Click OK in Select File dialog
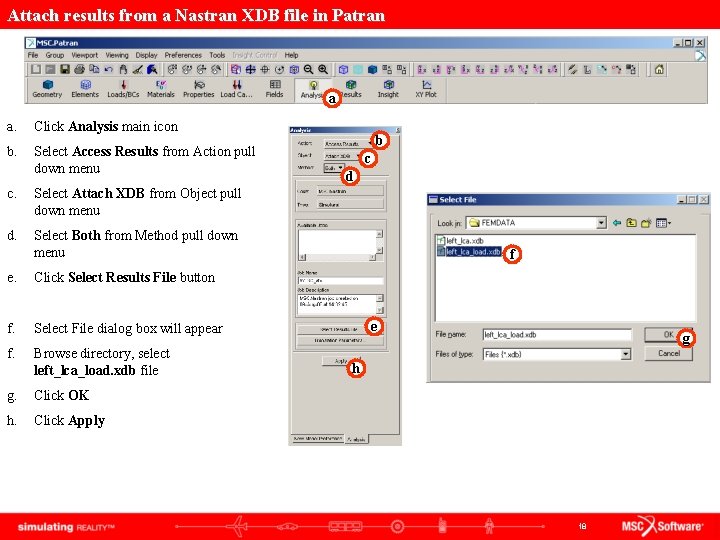This screenshot has height=540, width=720. [669, 335]
